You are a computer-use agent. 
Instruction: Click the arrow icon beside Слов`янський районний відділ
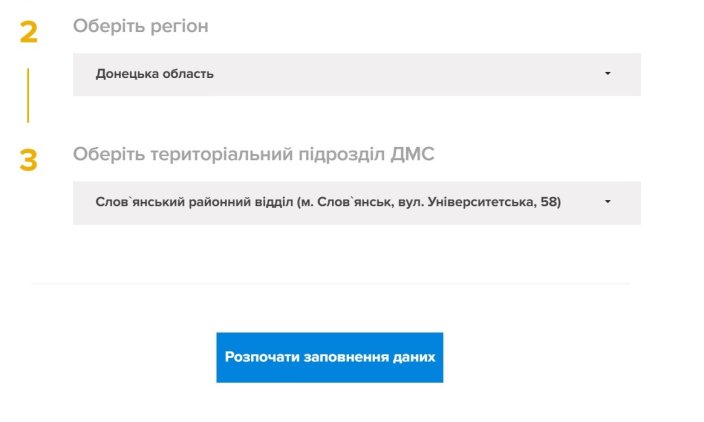pos(607,202)
